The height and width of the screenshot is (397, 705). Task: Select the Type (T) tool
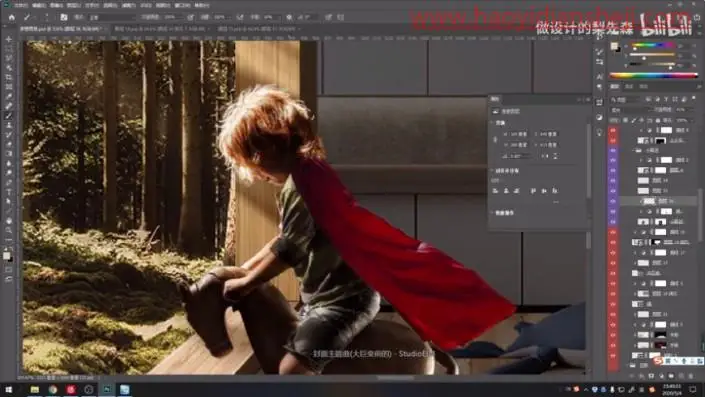(9, 192)
